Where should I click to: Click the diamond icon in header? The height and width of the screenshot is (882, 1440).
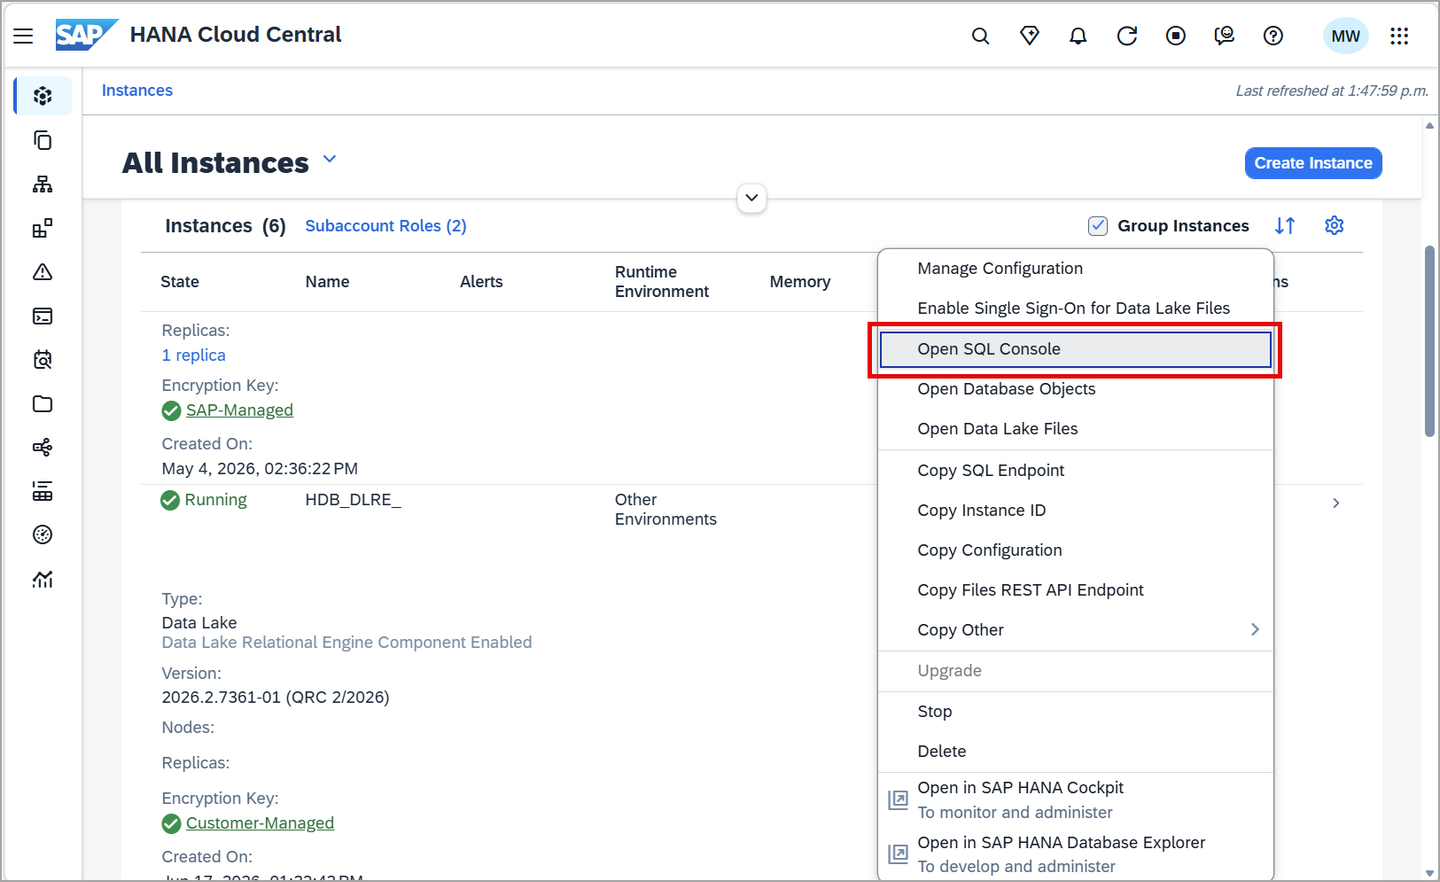click(x=1029, y=36)
